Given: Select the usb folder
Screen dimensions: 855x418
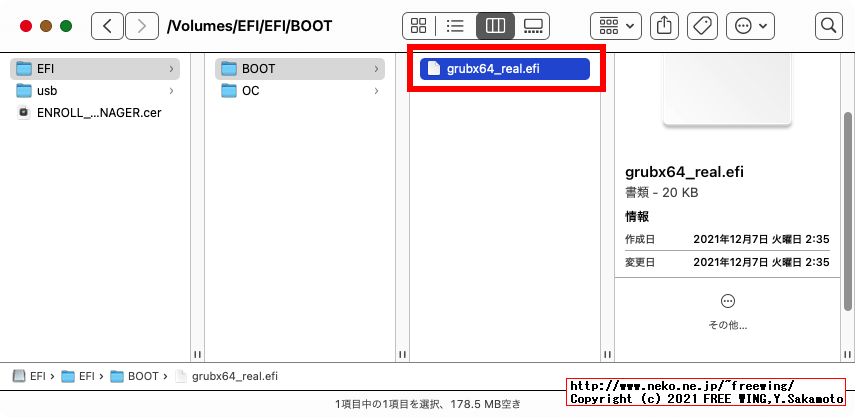Looking at the screenshot, I should (95, 90).
